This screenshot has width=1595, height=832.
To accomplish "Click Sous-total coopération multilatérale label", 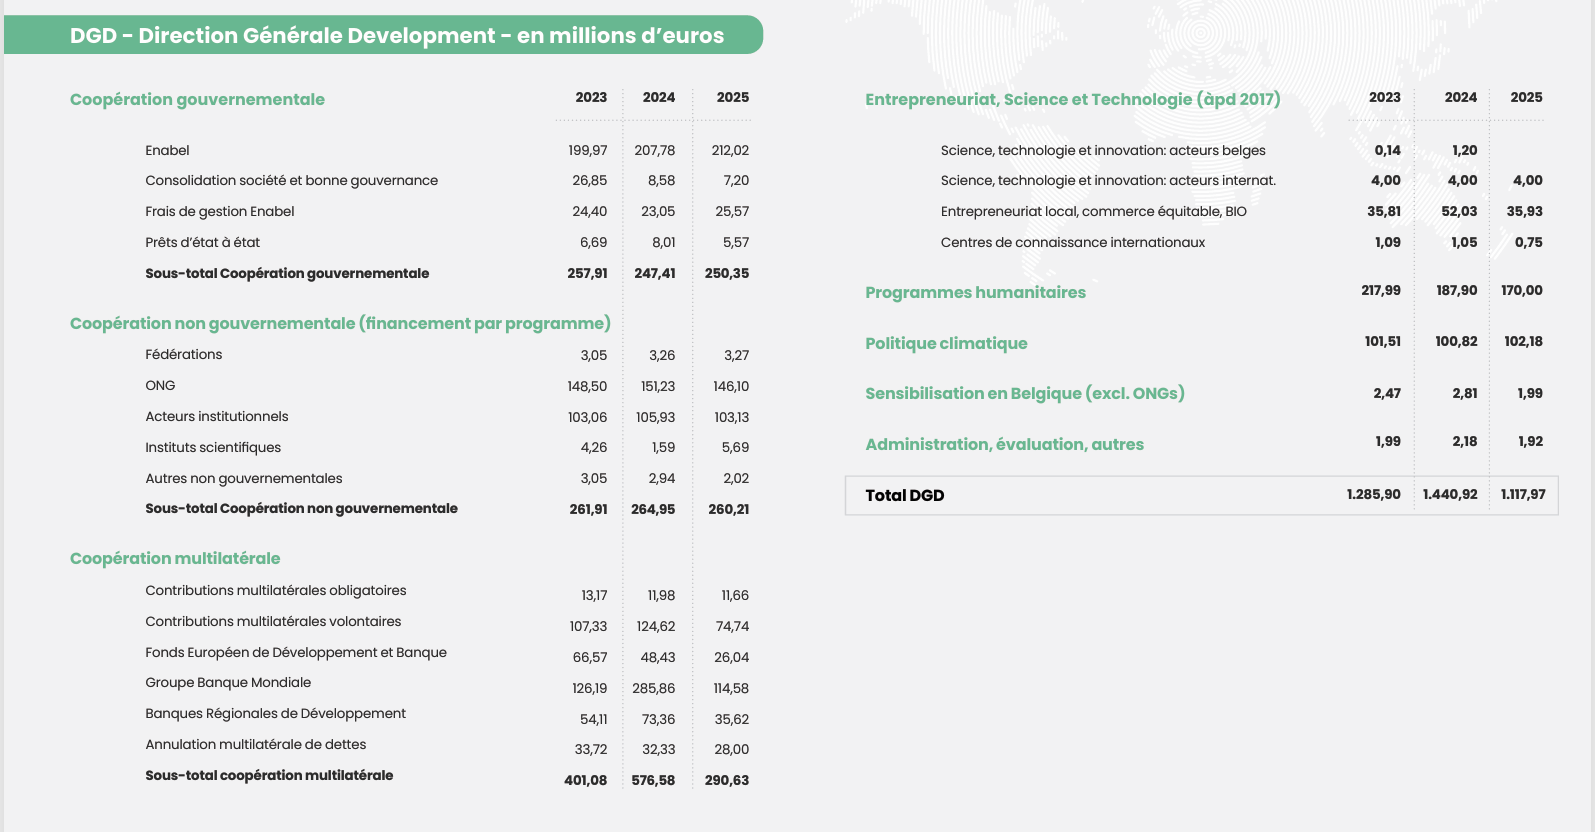I will tap(269, 775).
